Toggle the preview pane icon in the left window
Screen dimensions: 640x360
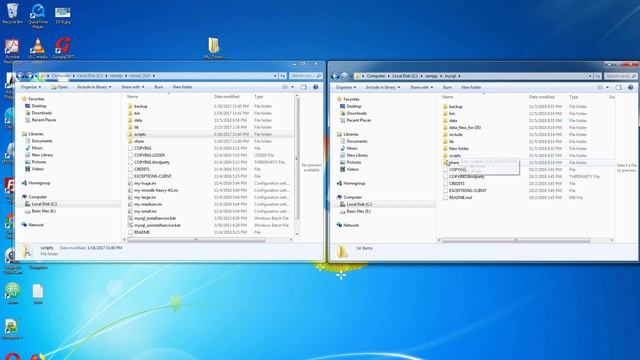pyautogui.click(x=303, y=87)
